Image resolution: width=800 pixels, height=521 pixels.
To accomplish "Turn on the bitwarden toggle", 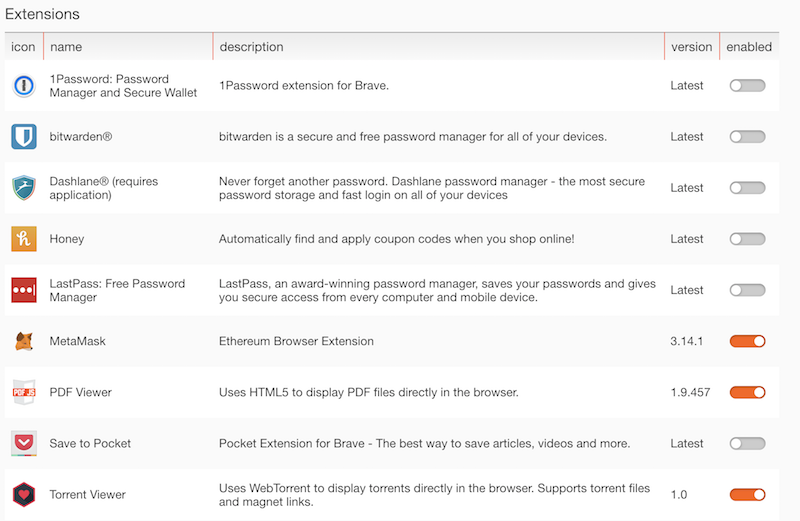I will [747, 137].
